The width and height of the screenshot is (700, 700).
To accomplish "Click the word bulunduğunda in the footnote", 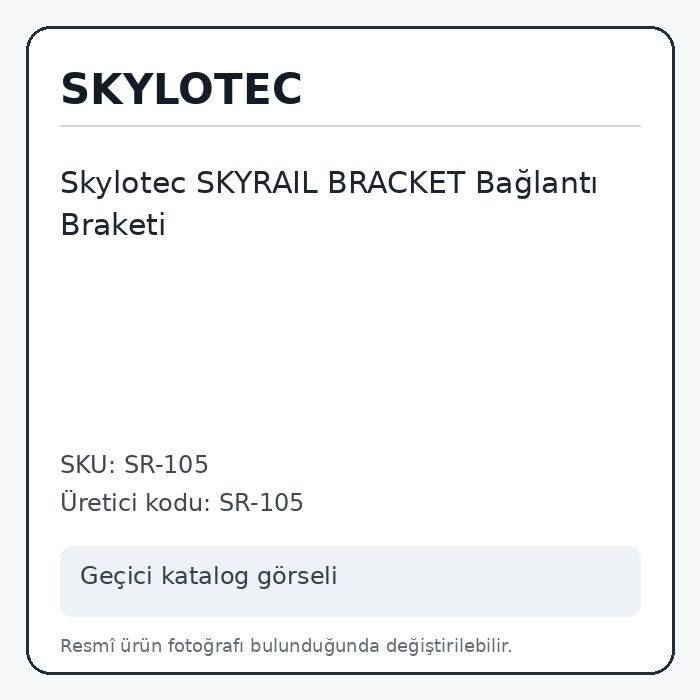I will [x=315, y=646].
